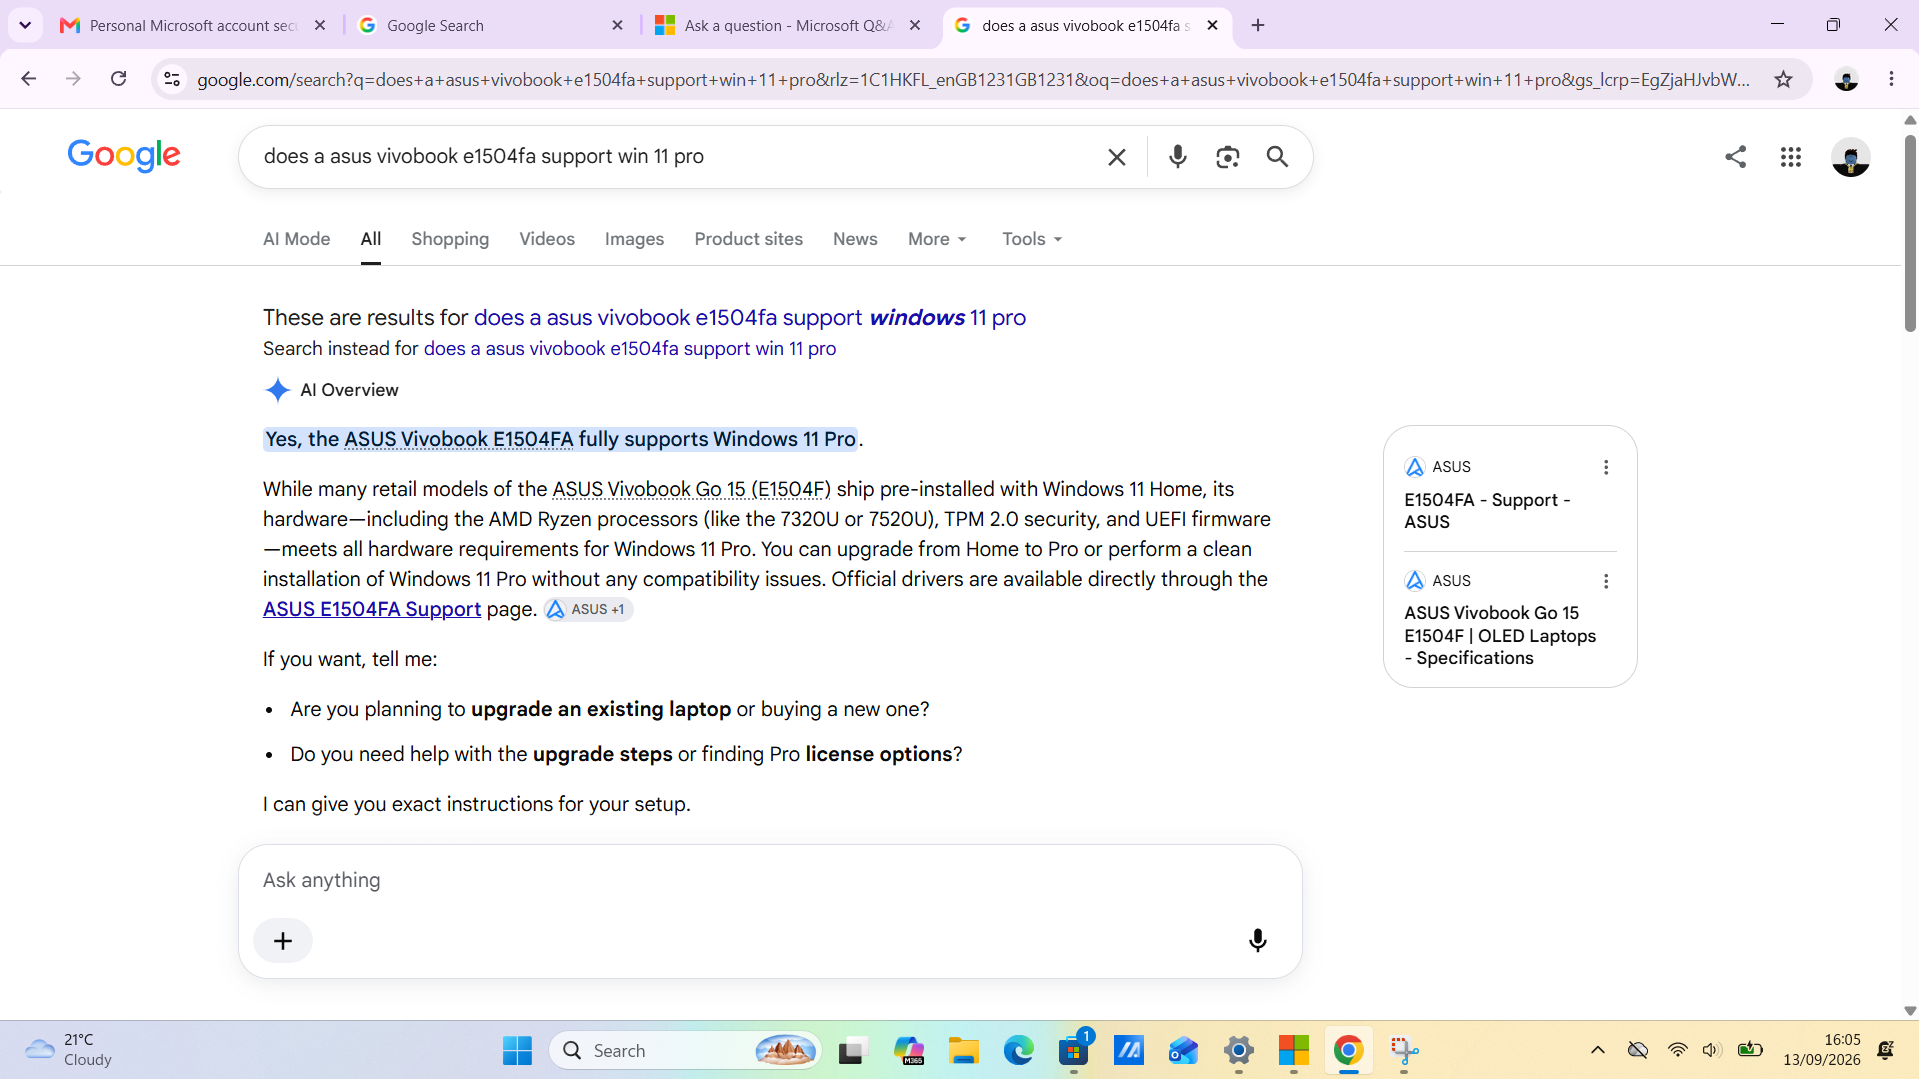This screenshot has height=1079, width=1919.
Task: Click the Ask anything follow-up field
Action: 770,880
